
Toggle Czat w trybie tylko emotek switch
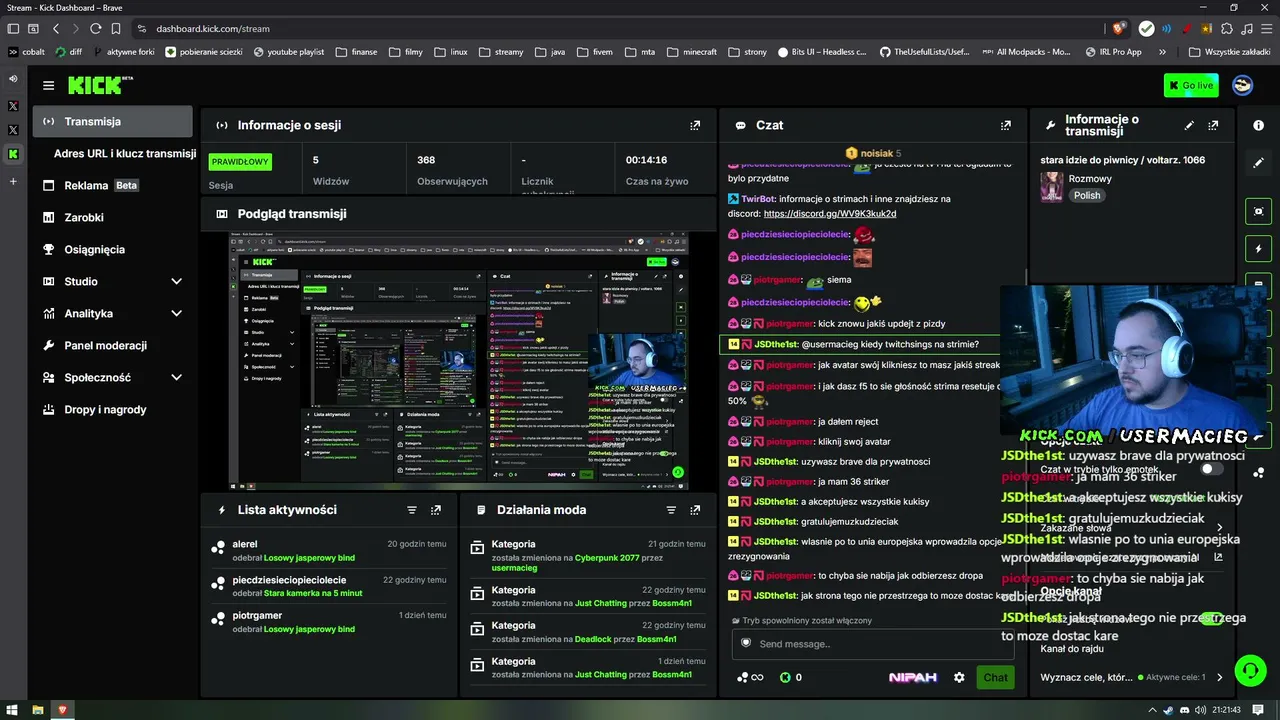click(x=1210, y=469)
